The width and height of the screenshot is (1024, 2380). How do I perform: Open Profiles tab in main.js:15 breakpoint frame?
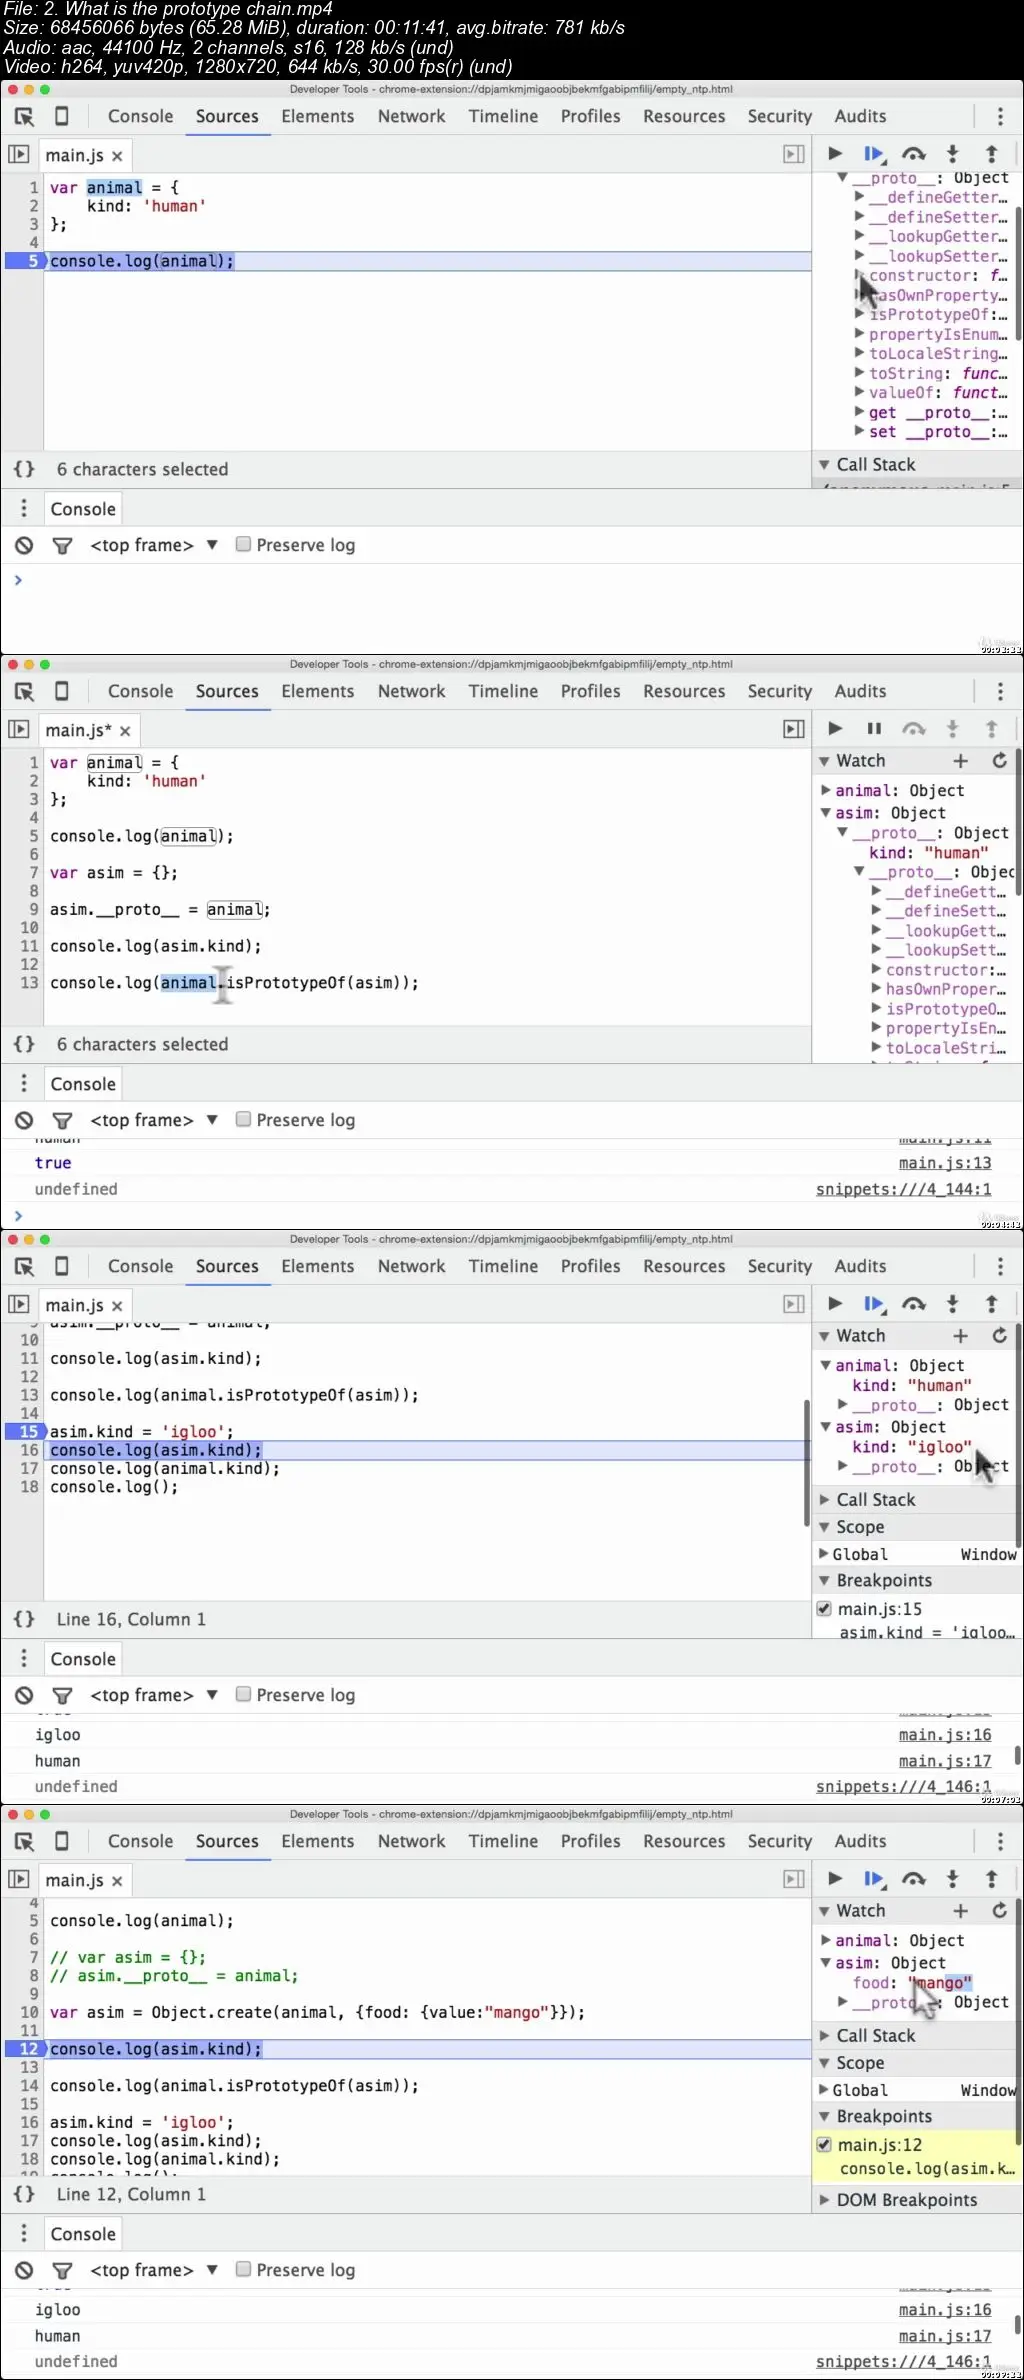tap(590, 1266)
